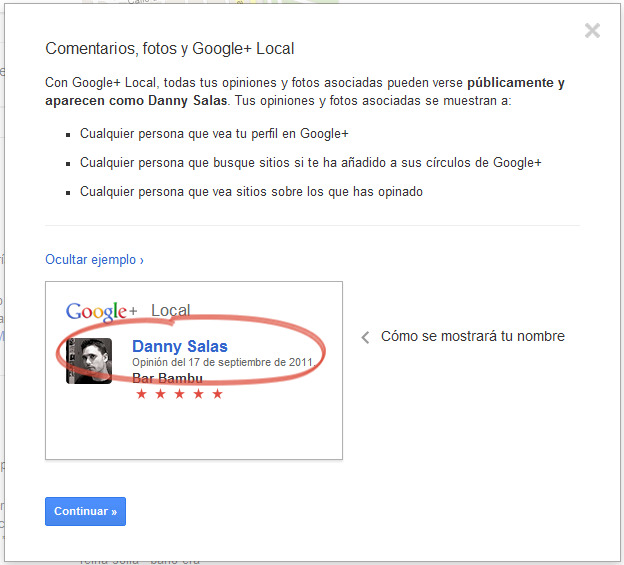Click the Continuar button
The width and height of the screenshot is (624, 565).
pyautogui.click(x=85, y=511)
